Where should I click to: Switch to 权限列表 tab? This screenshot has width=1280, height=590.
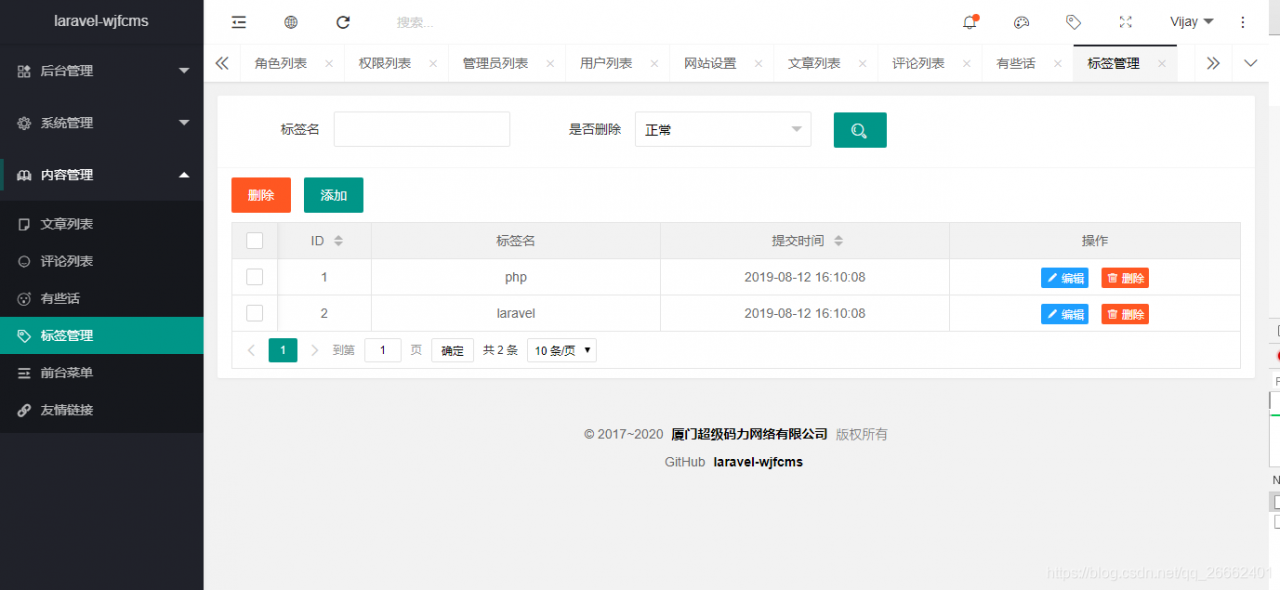coord(385,63)
